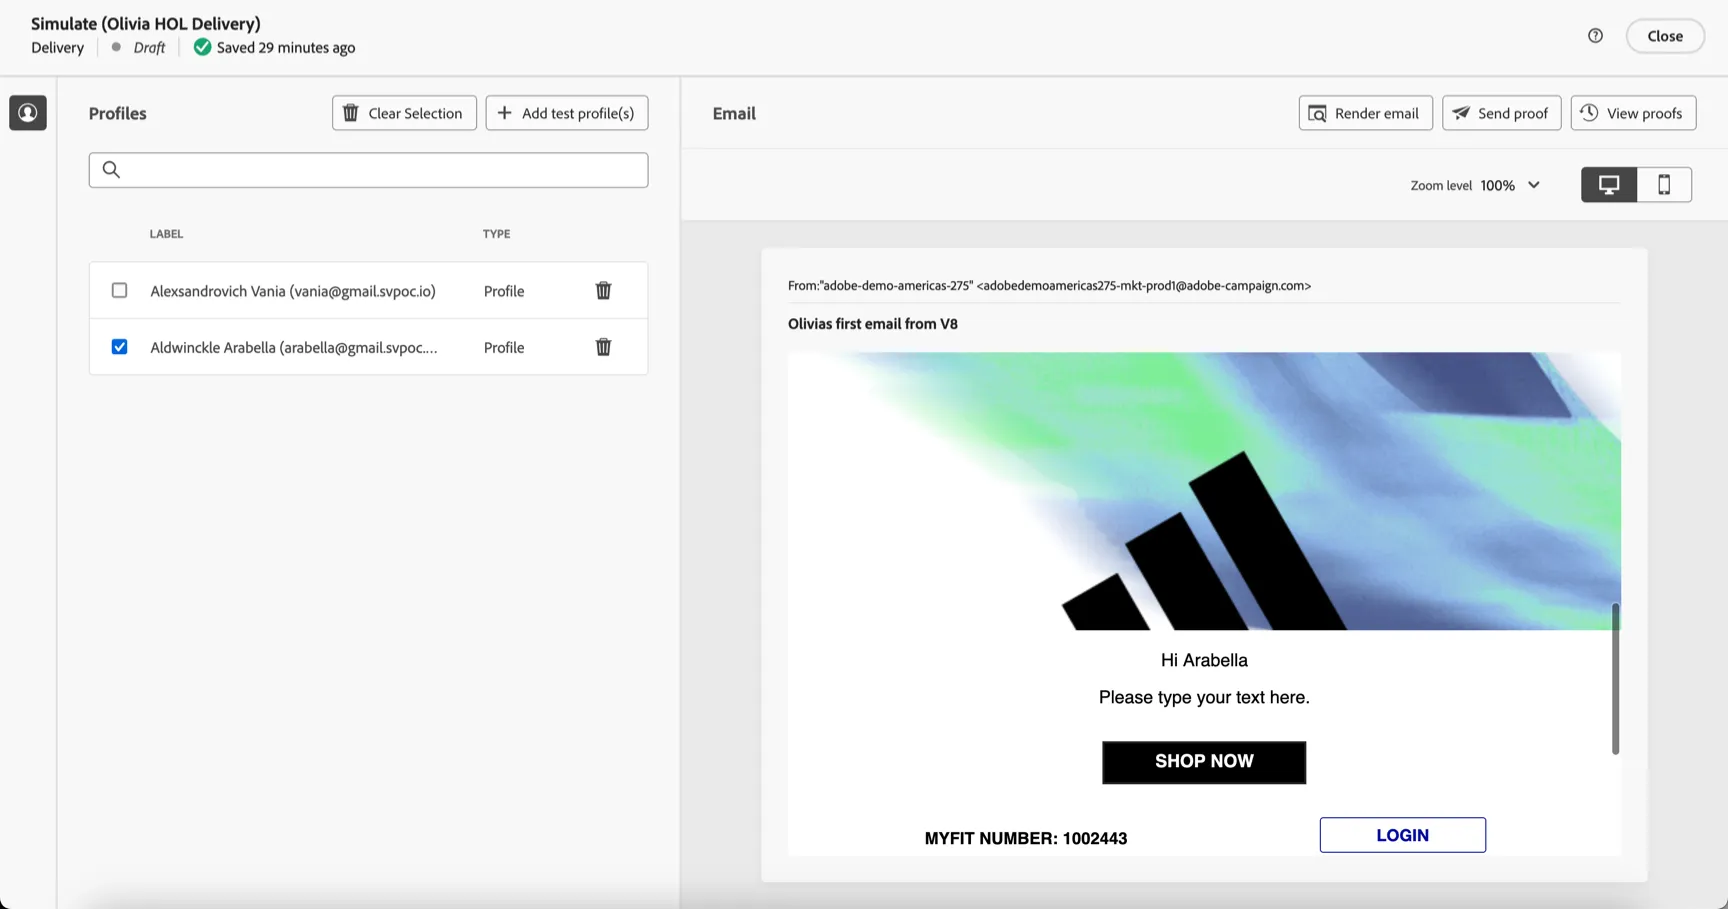Focus the profiles search field

tap(368, 170)
